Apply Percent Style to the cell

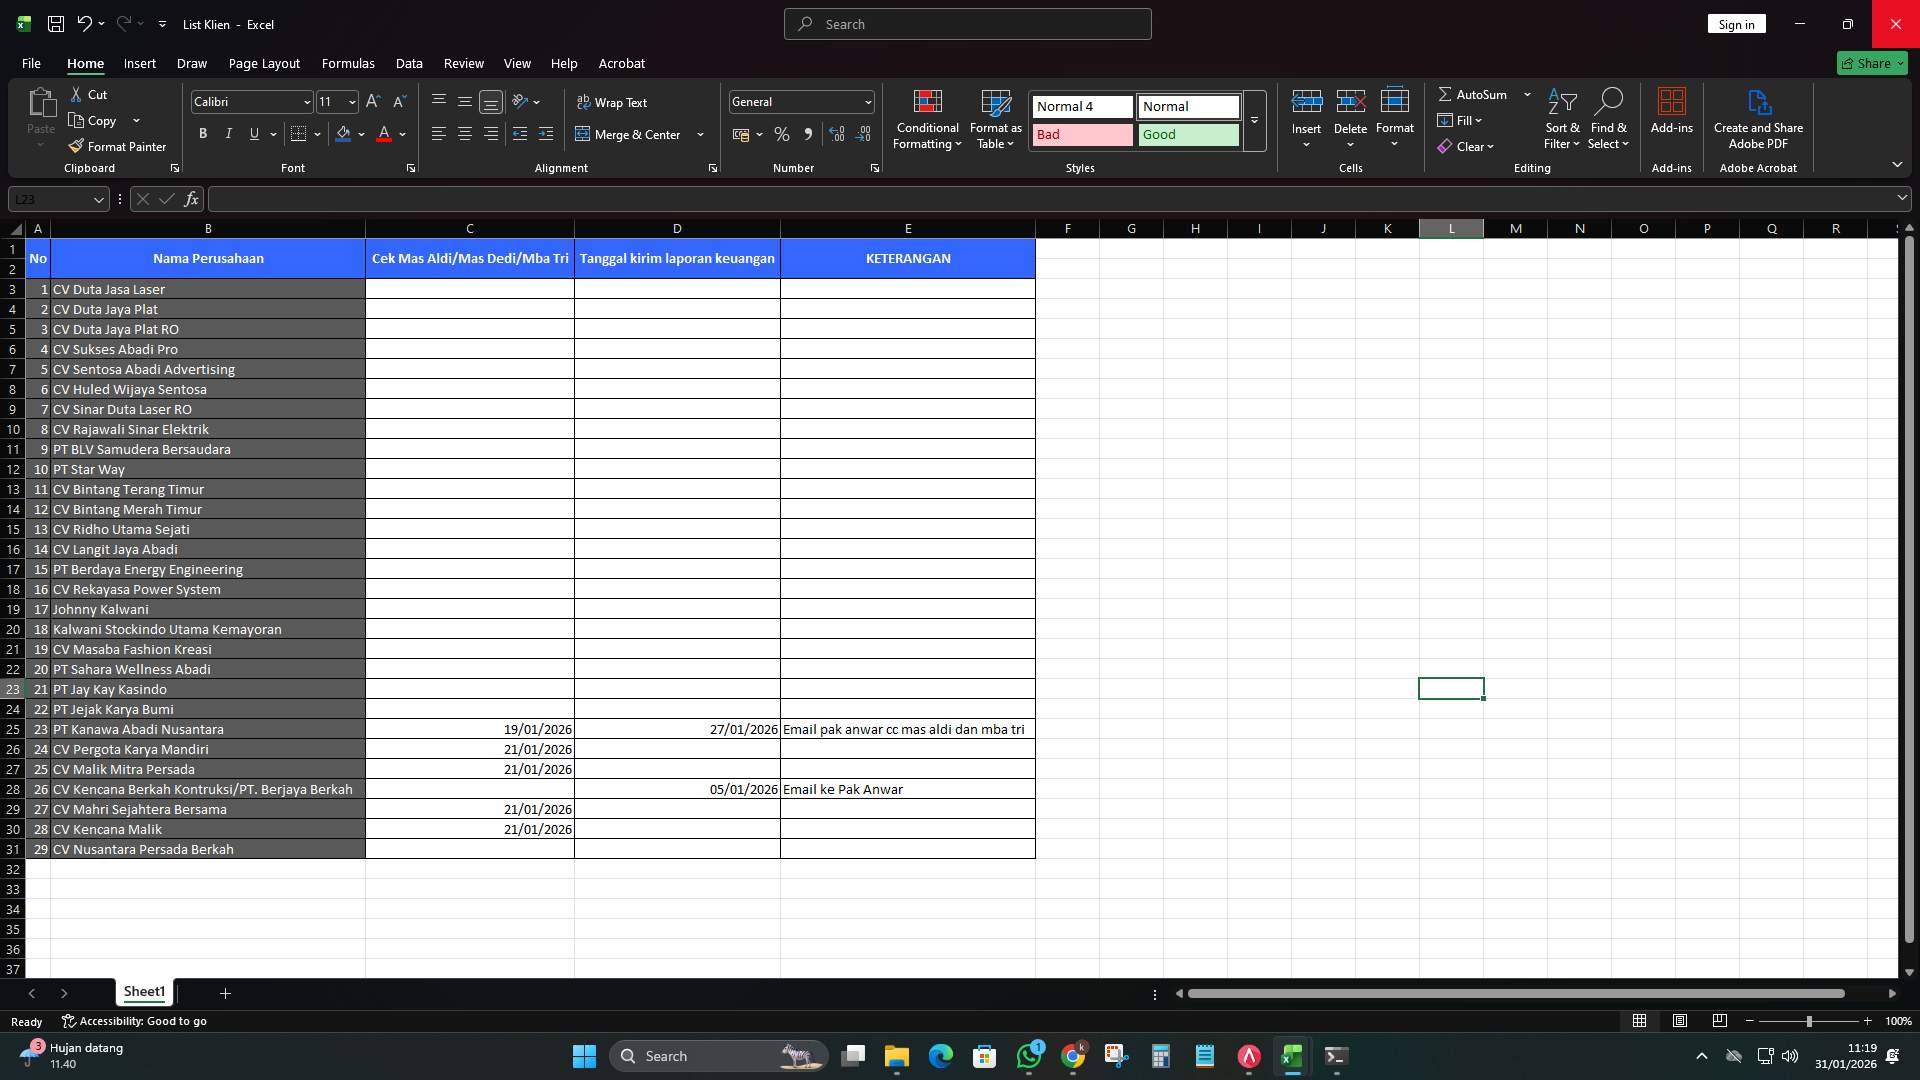[782, 133]
